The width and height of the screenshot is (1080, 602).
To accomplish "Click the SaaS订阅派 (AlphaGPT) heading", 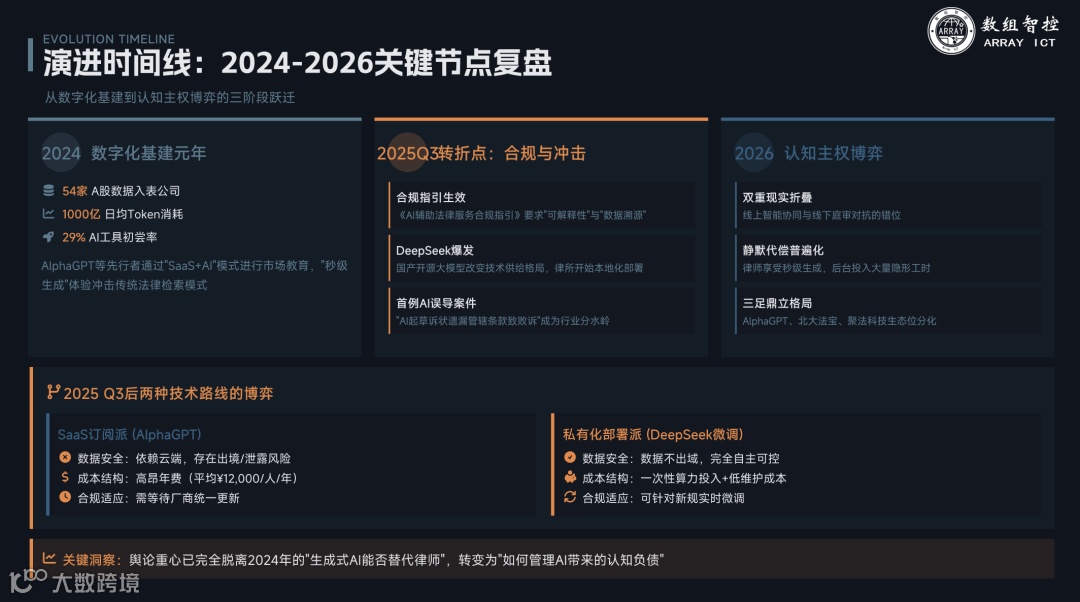I will [129, 435].
